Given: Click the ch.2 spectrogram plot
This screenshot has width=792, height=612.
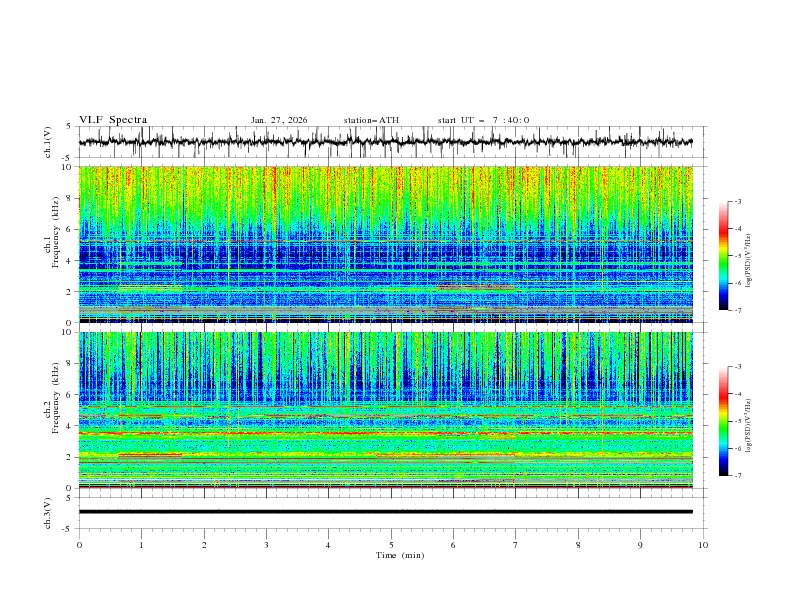Looking at the screenshot, I should point(385,410).
